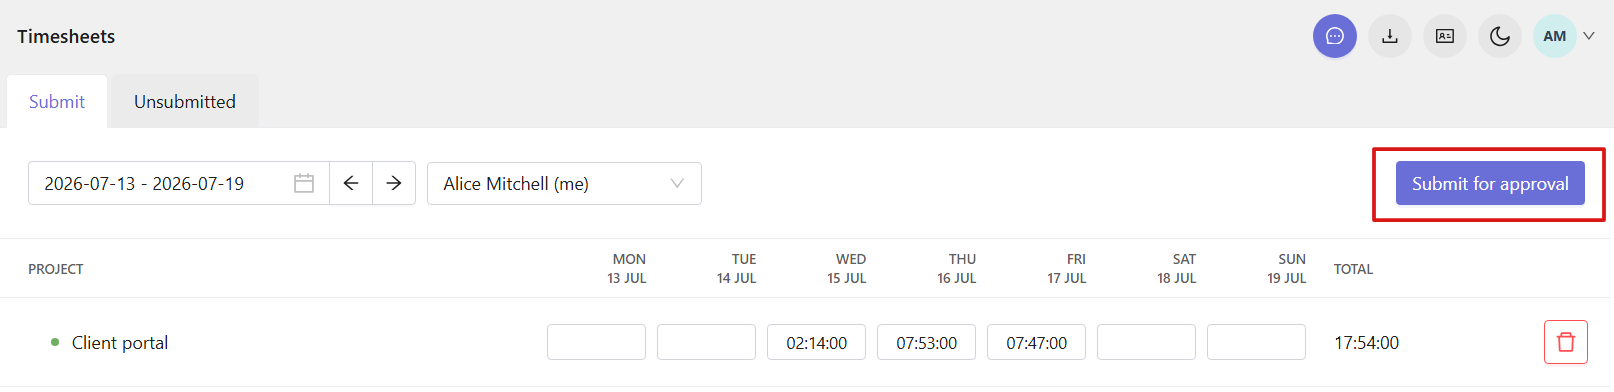
Task: Open the chat support bubble icon
Action: click(1334, 36)
